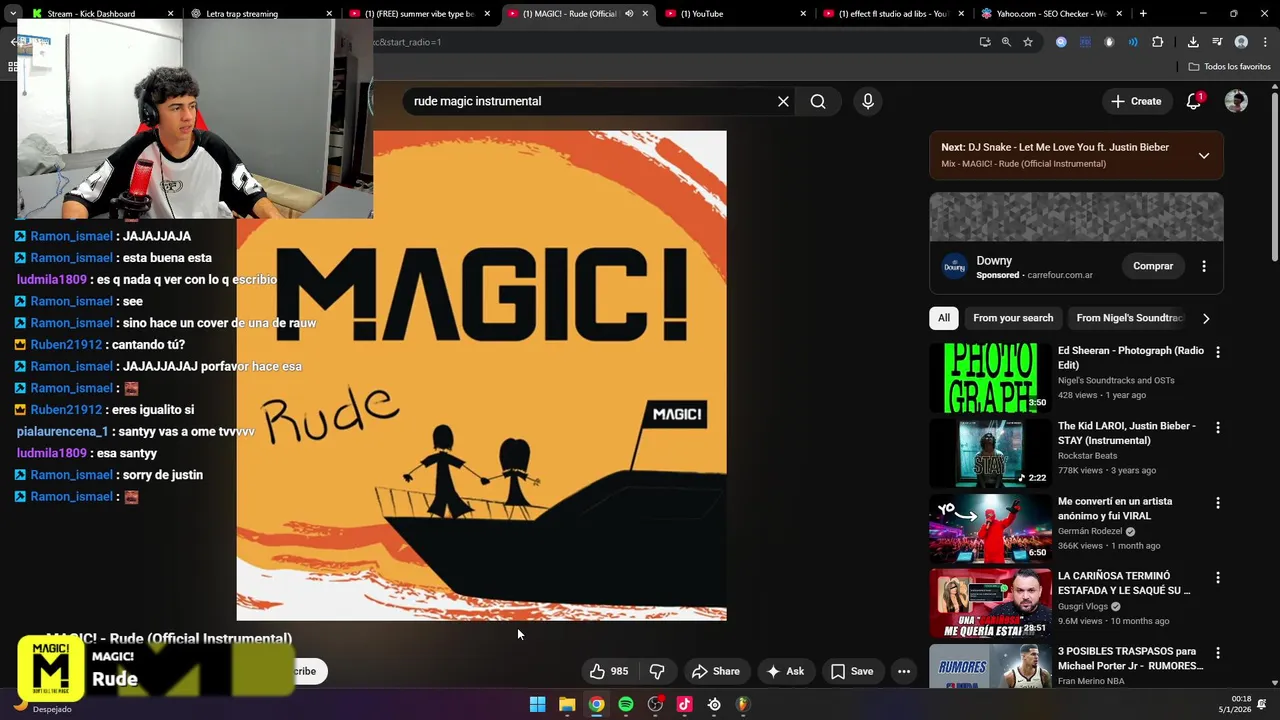The image size is (1280, 720).
Task: Open media controls icon in toolbar
Action: (x=1217, y=42)
